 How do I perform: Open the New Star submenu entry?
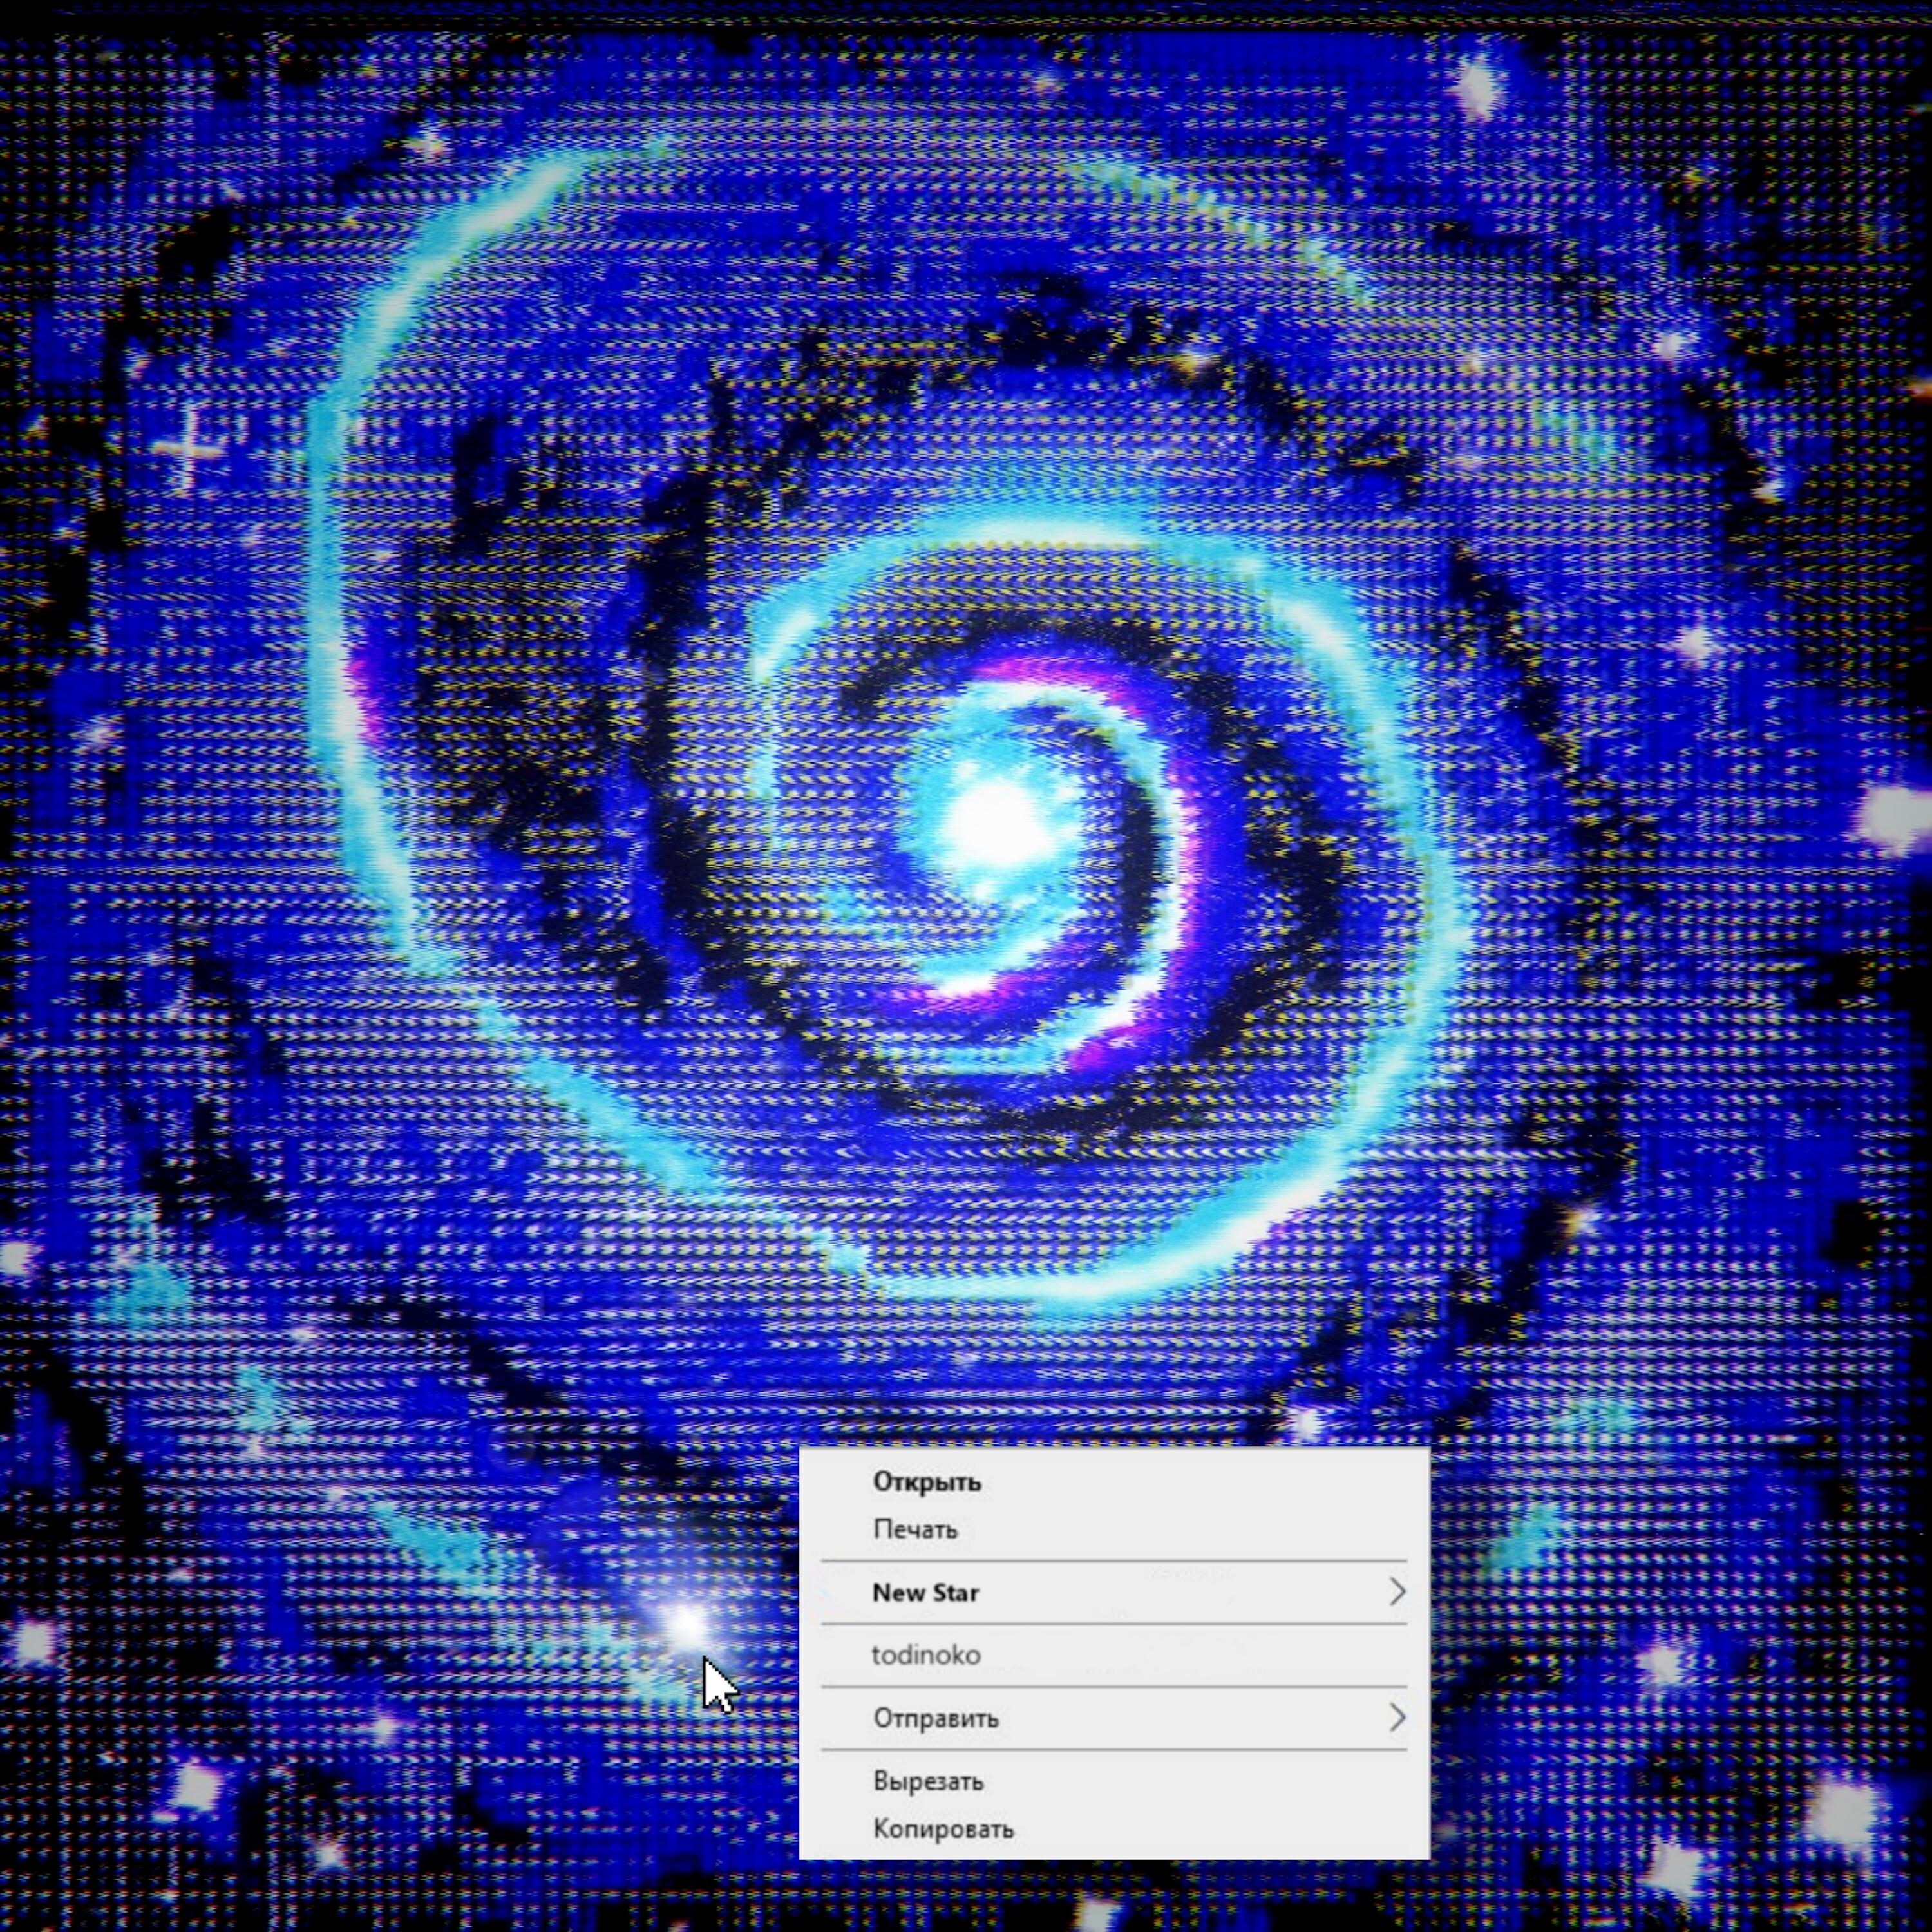point(1114,1593)
